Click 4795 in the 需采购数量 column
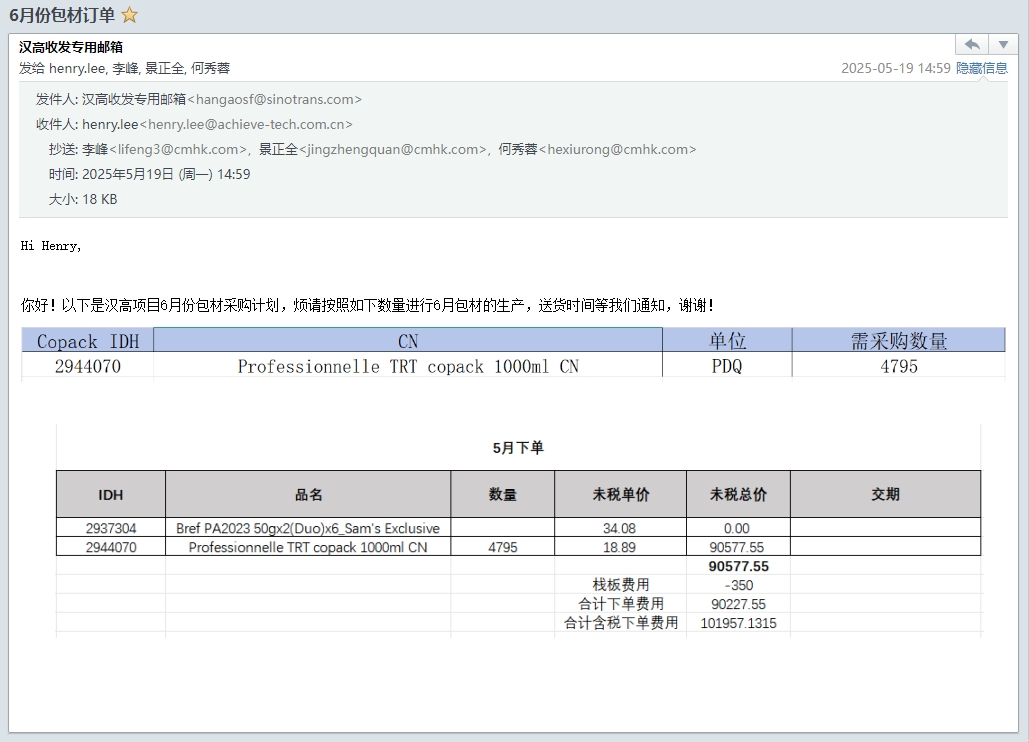 point(898,366)
